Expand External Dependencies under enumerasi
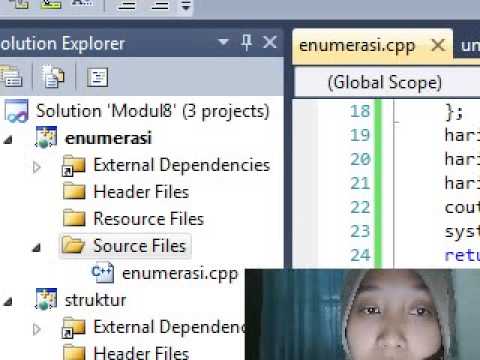The width and height of the screenshot is (480, 360). coord(37,167)
